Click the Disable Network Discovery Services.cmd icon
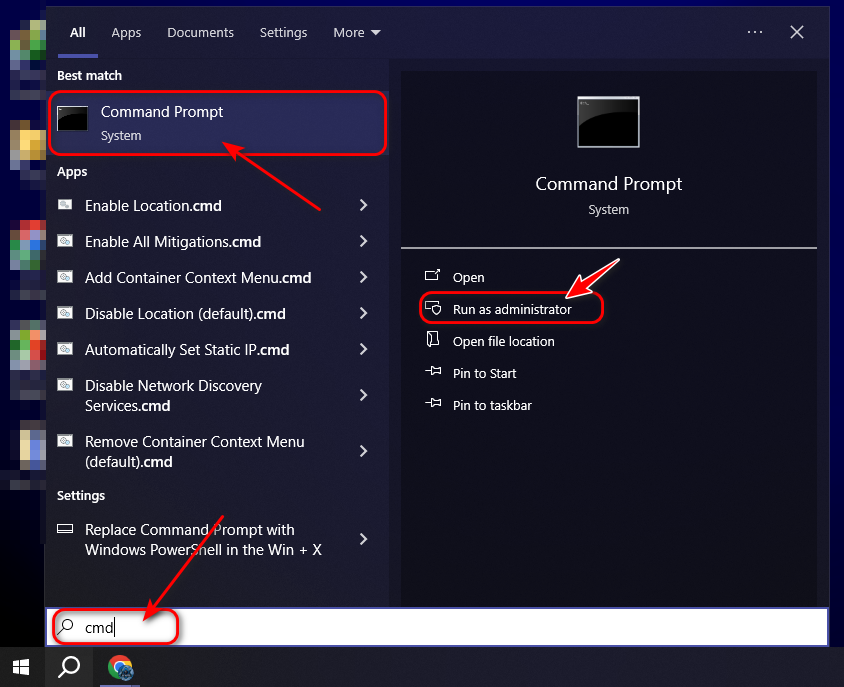The image size is (844, 687). [x=65, y=385]
